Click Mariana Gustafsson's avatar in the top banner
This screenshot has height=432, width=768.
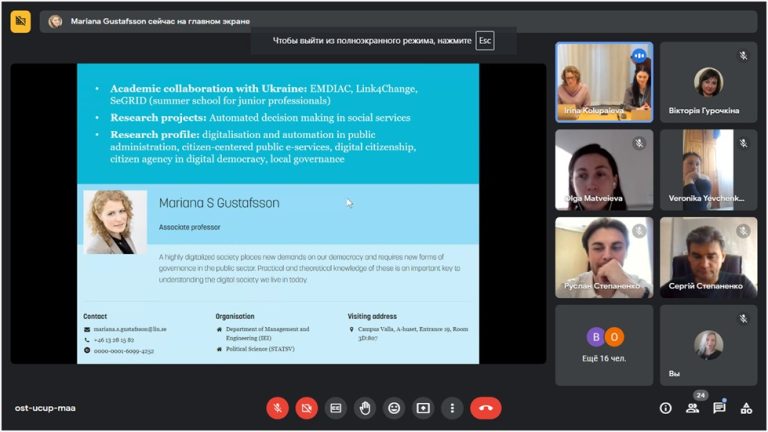[x=55, y=21]
